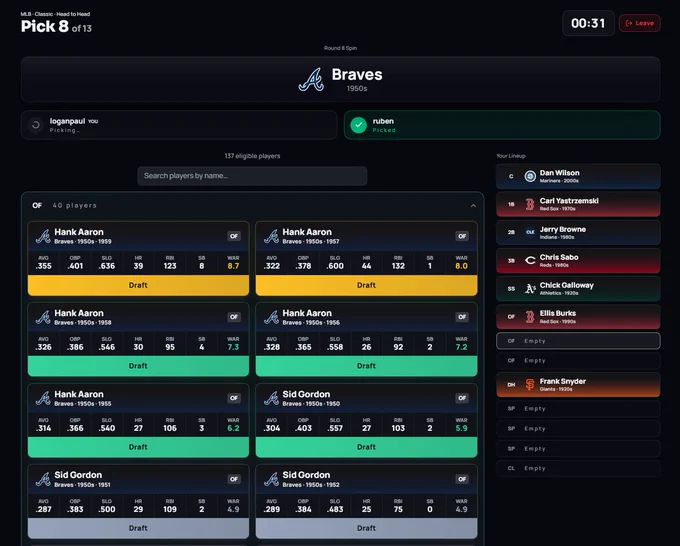Draft Sid Gordon 1950

[366, 447]
